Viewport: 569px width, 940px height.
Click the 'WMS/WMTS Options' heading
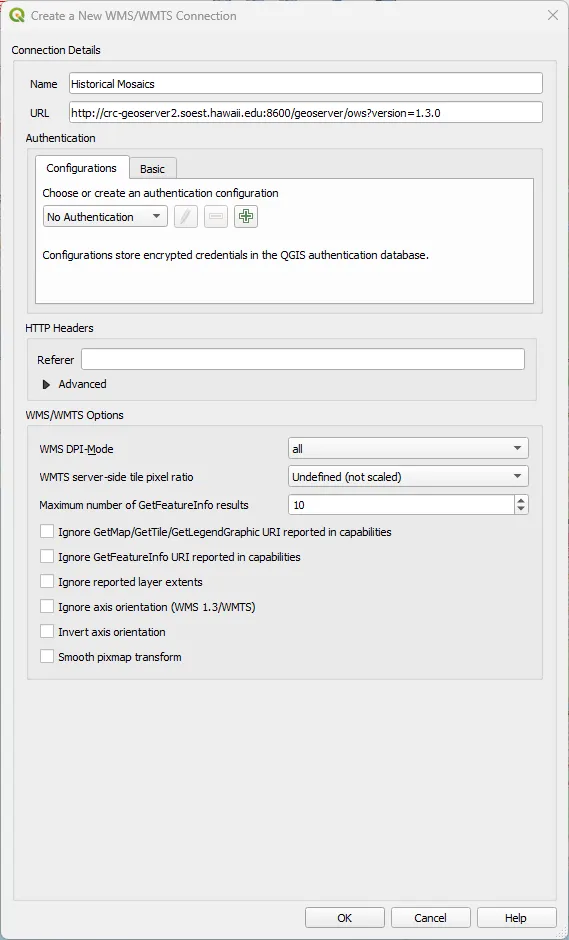(x=74, y=415)
